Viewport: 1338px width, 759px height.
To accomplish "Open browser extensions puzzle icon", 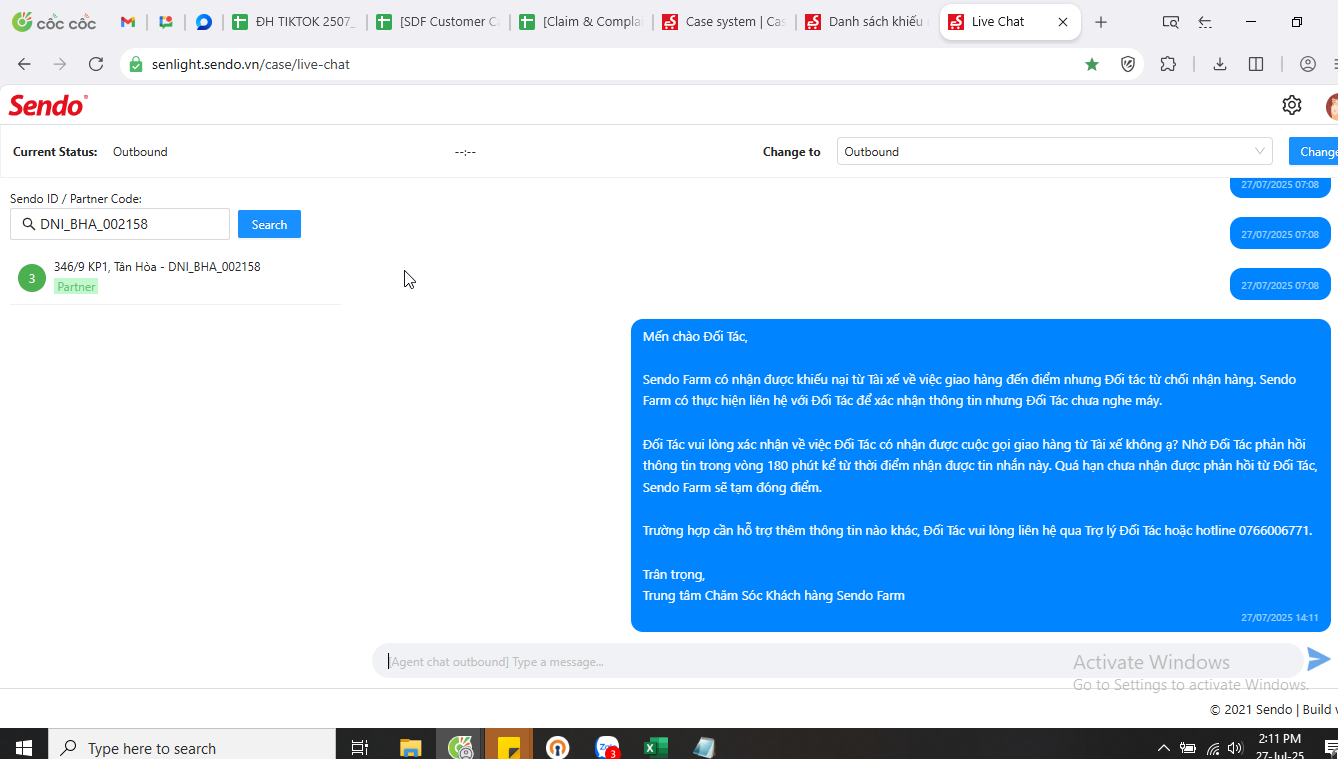I will 1168,64.
